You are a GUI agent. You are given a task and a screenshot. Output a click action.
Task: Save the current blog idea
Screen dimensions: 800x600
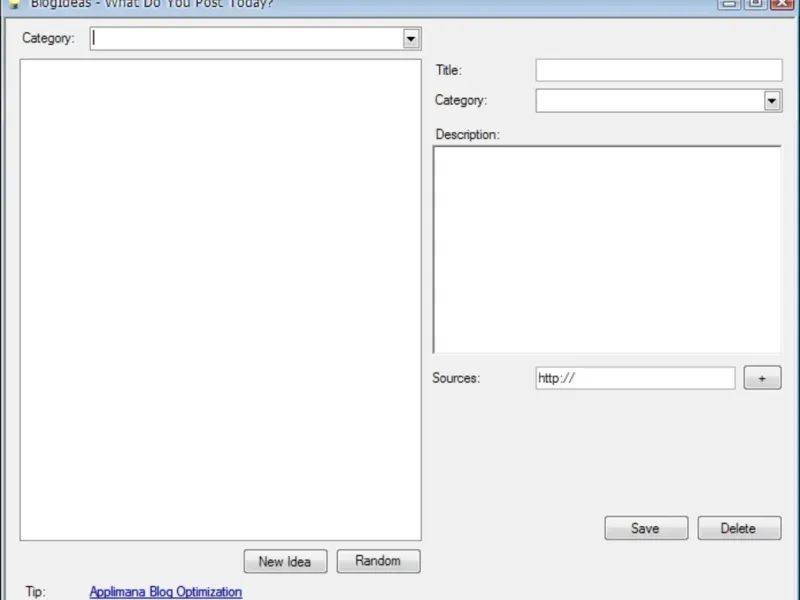(646, 528)
